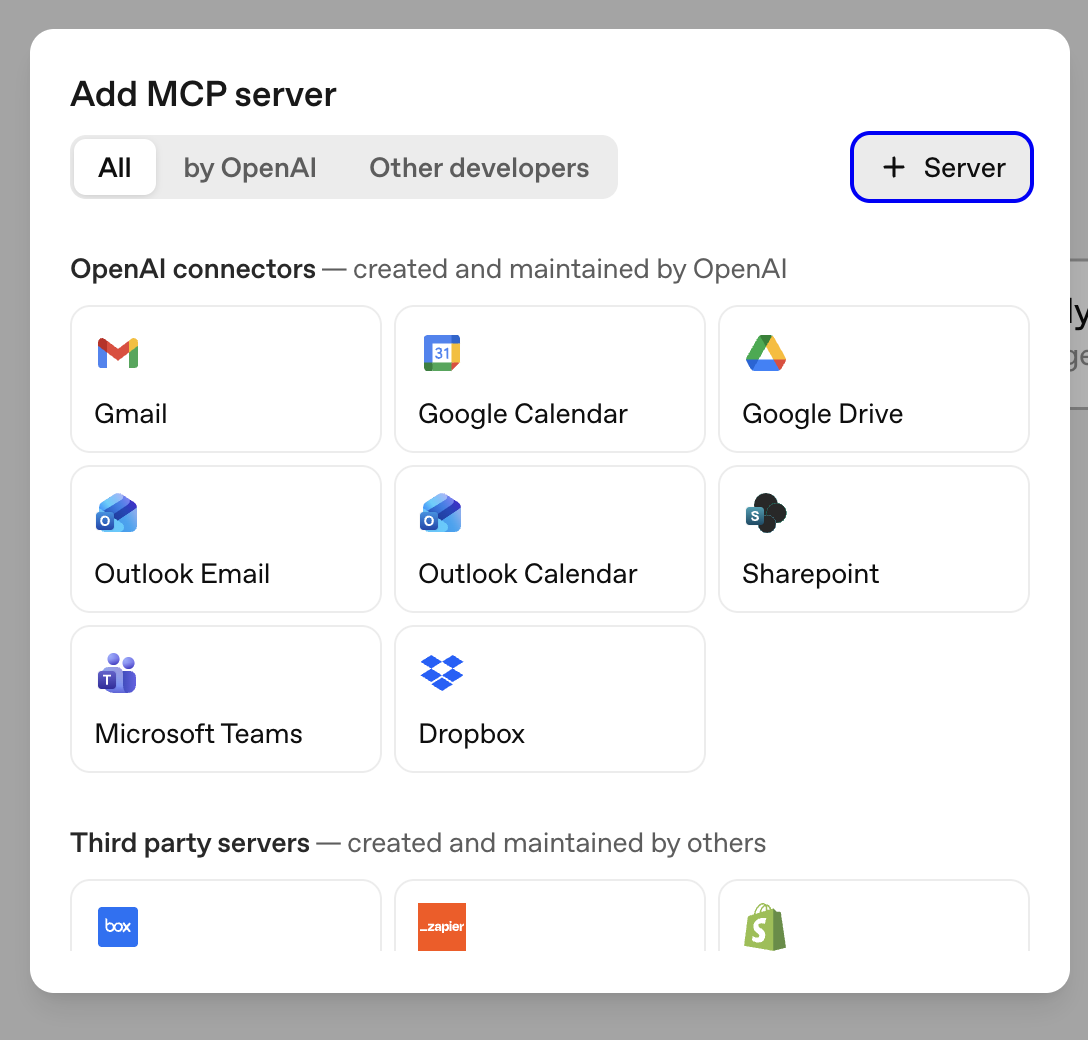This screenshot has width=1088, height=1040.
Task: Switch to the 'by OpenAI' tab
Action: click(249, 167)
